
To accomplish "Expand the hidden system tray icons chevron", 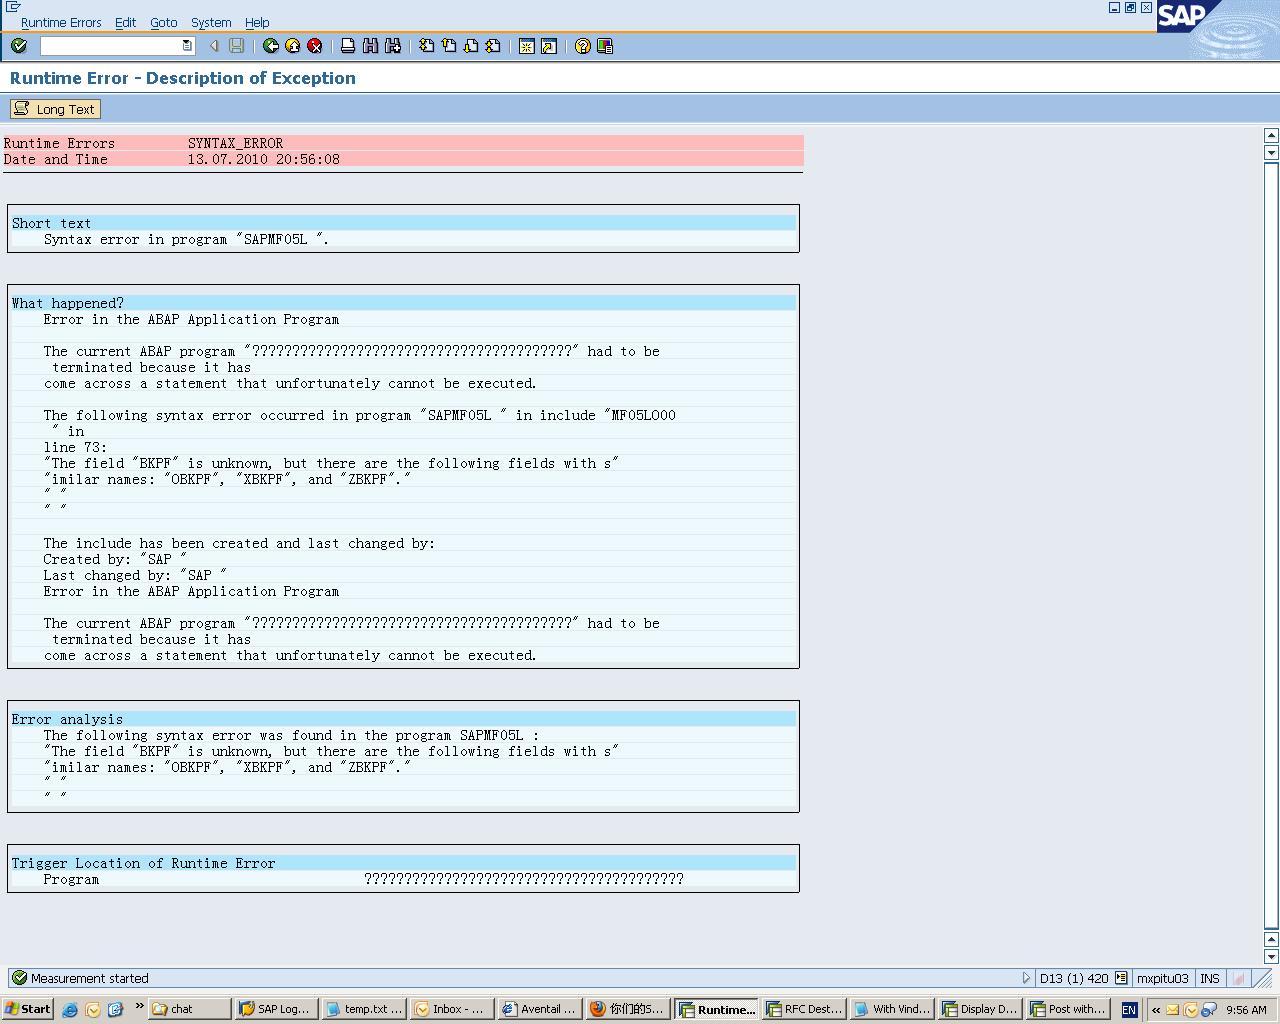I will click(1156, 1010).
